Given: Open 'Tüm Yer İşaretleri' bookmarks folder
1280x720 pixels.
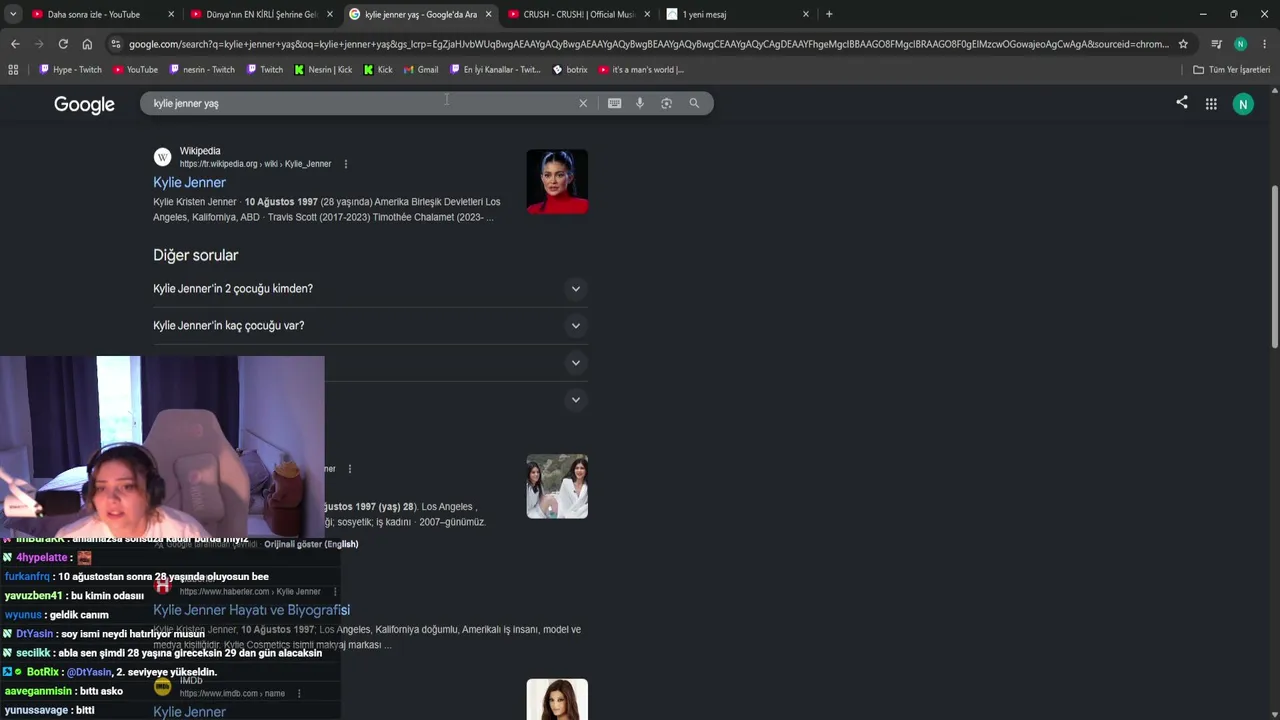Looking at the screenshot, I should click(x=1232, y=70).
